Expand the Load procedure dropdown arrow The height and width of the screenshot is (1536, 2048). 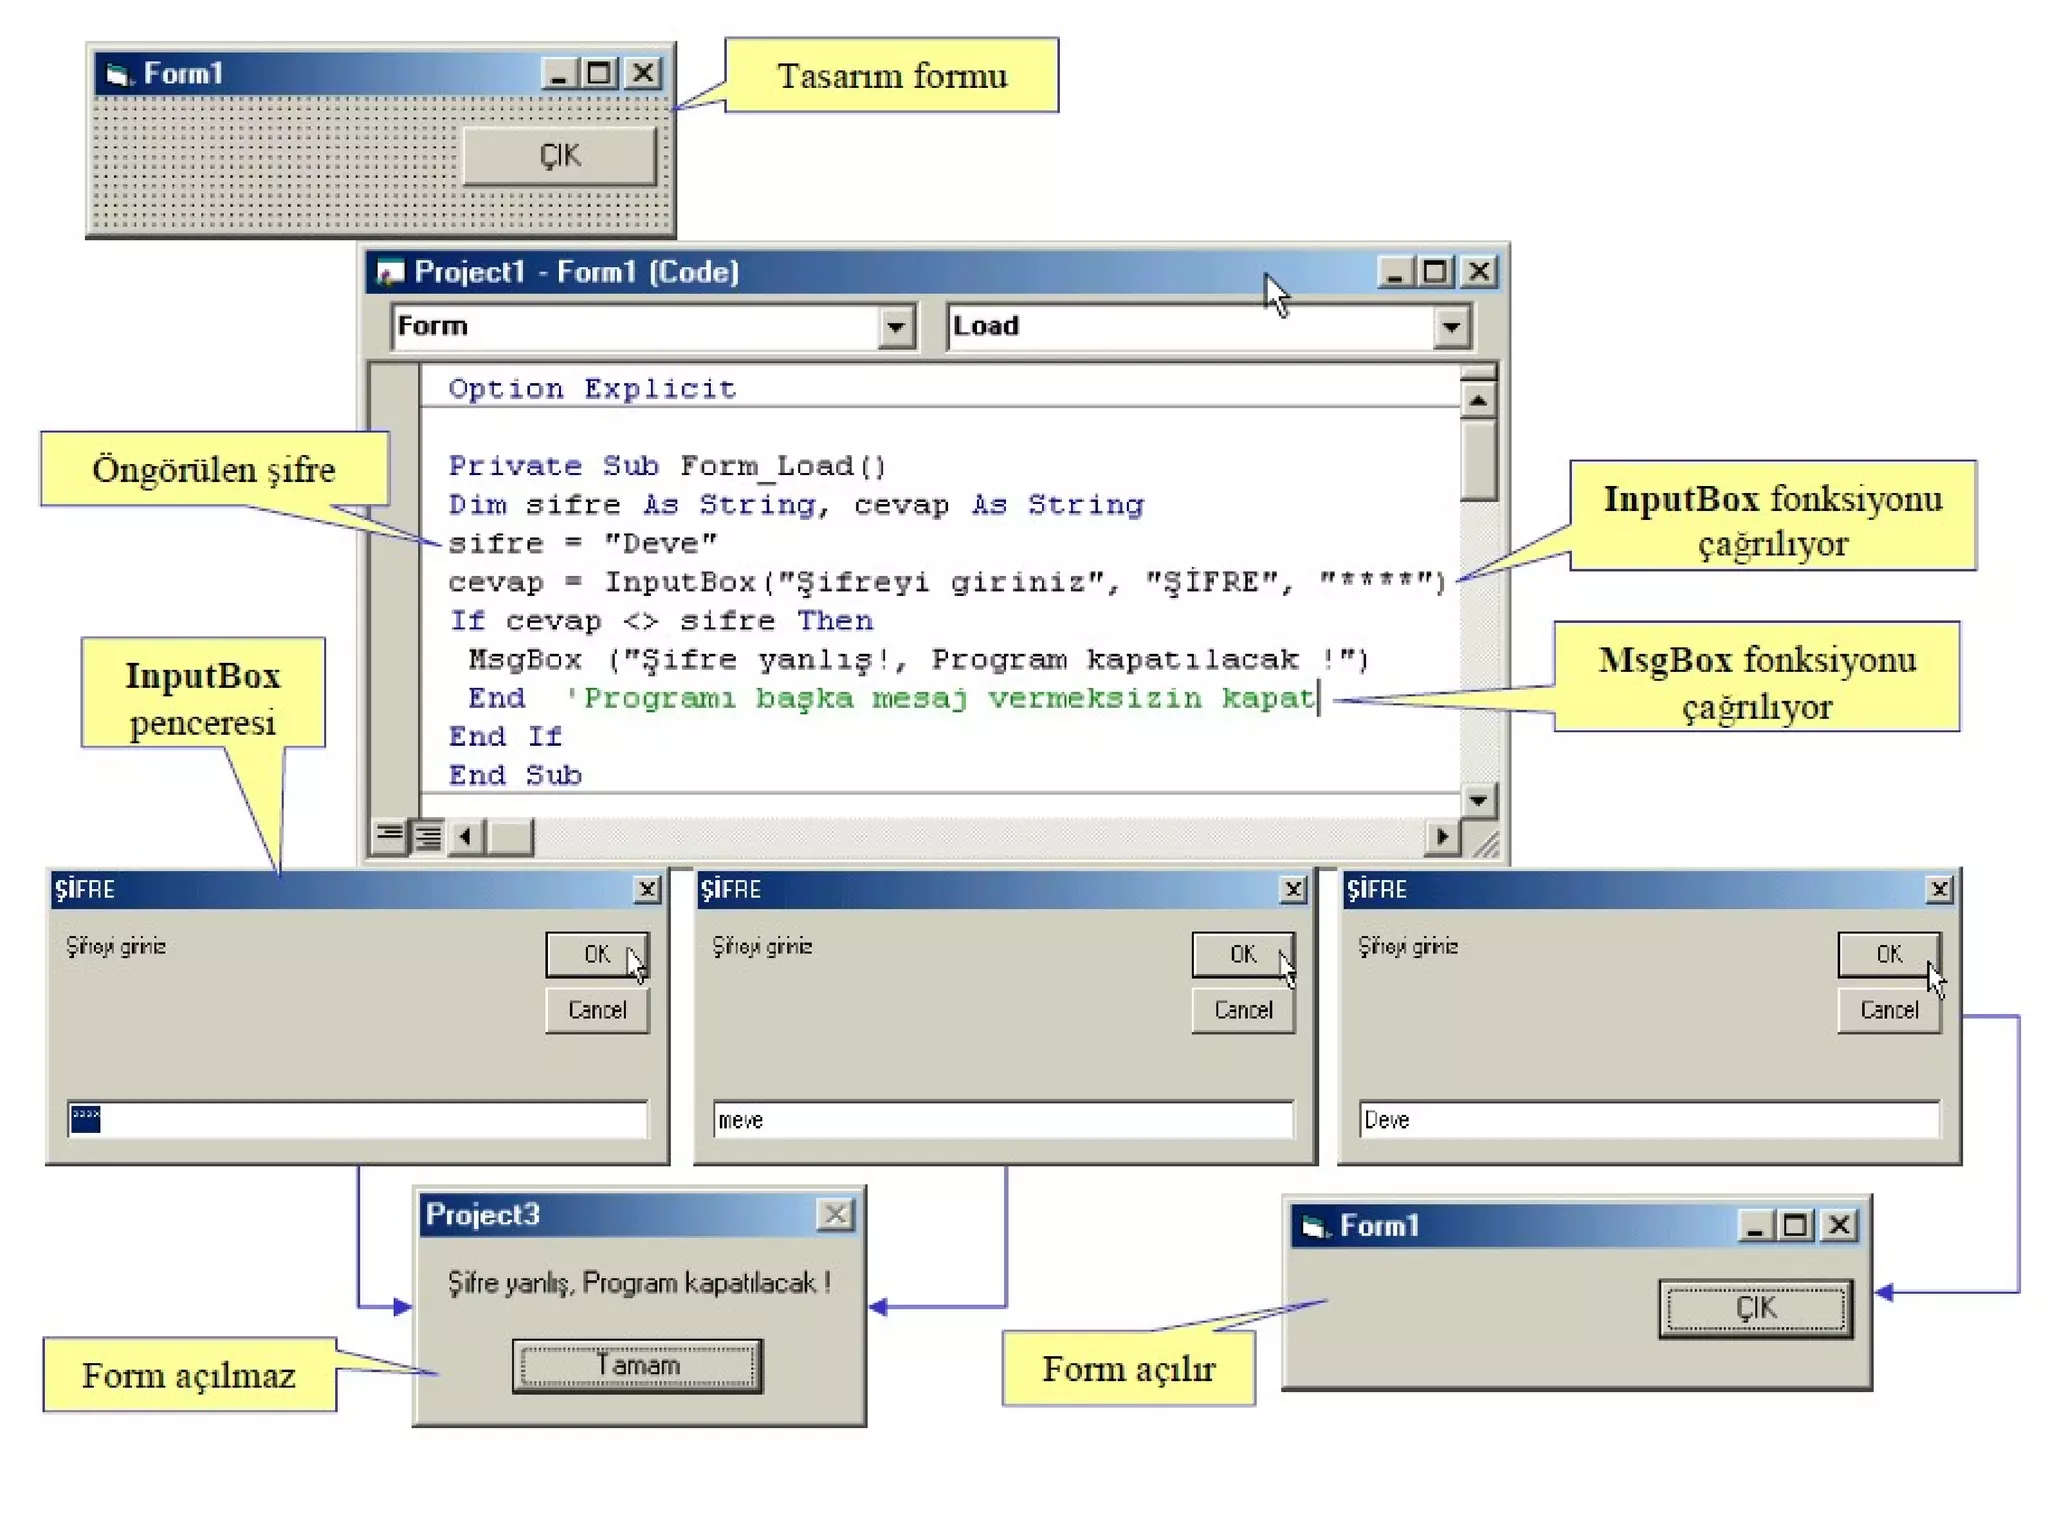pyautogui.click(x=1451, y=327)
